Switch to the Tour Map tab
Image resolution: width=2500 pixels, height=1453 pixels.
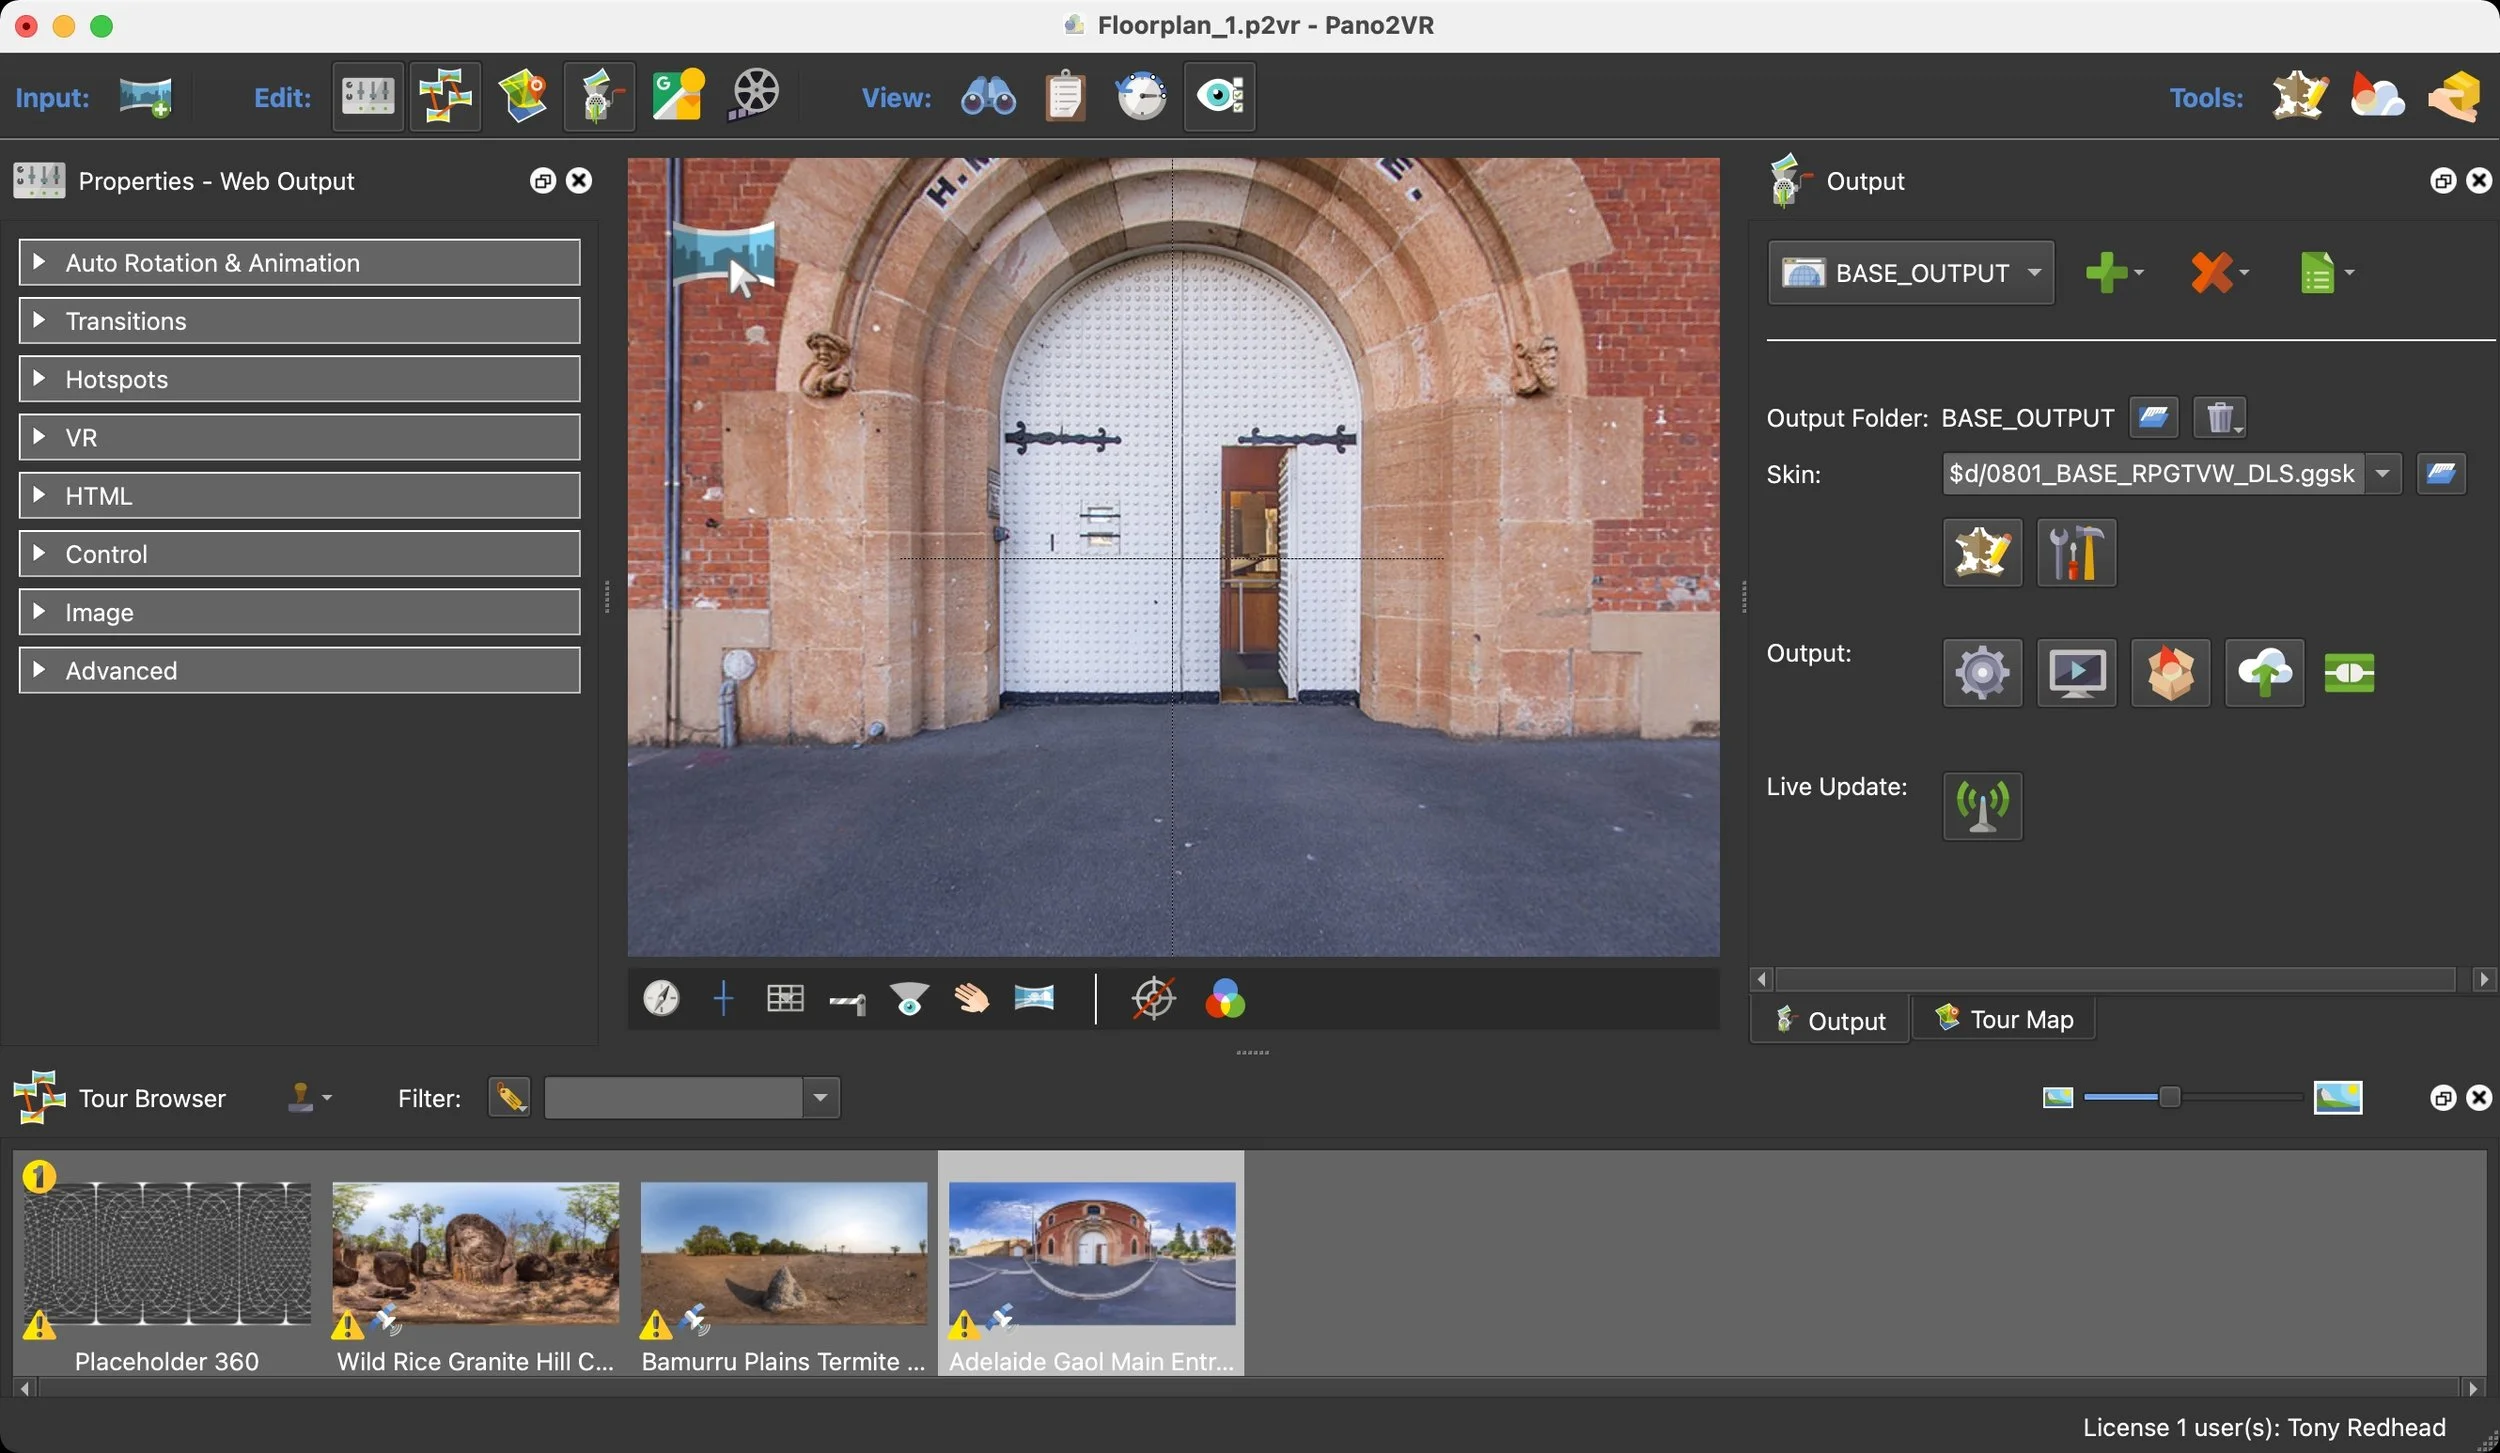(x=2004, y=1020)
